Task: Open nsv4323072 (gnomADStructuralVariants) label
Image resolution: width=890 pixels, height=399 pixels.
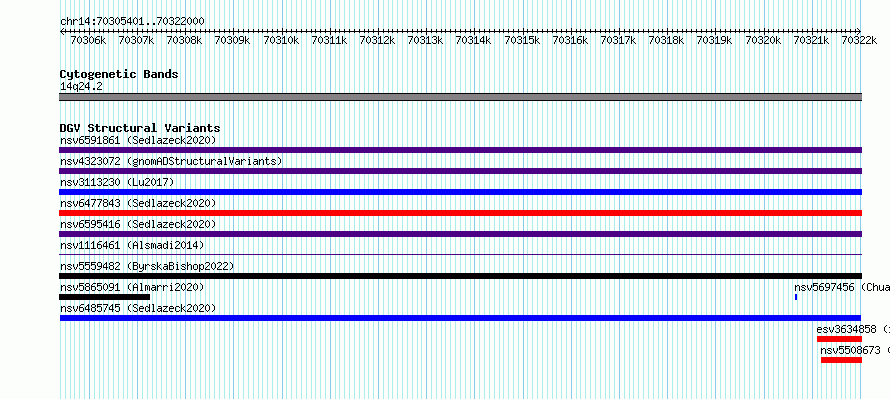Action: pyautogui.click(x=171, y=161)
